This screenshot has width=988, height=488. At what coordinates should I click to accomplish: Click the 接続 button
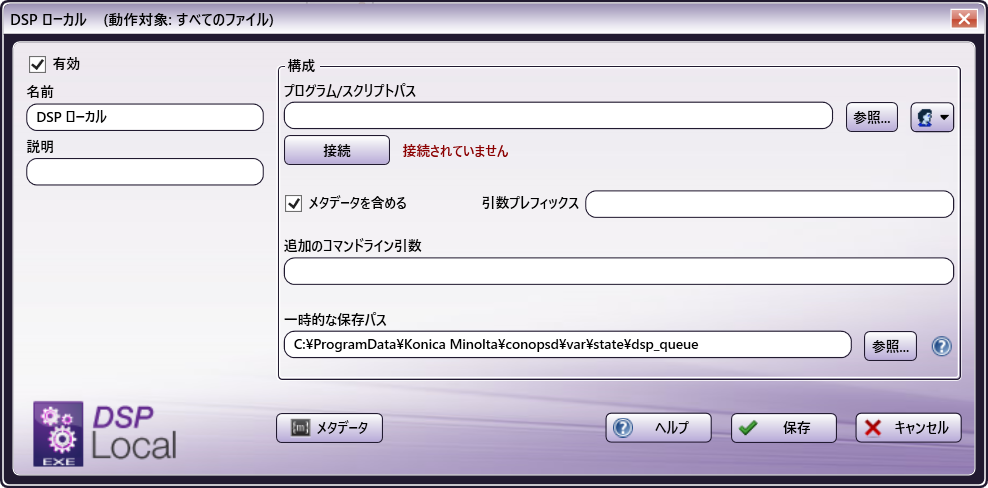337,150
